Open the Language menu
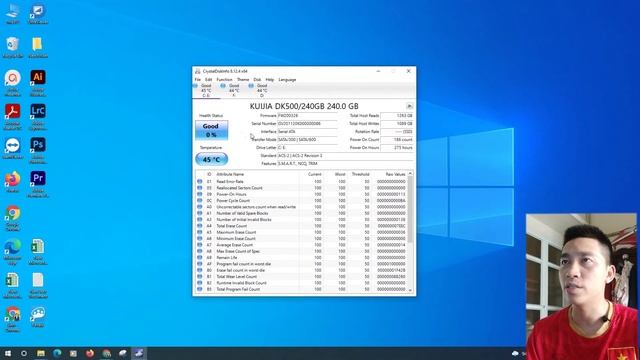 (287, 80)
